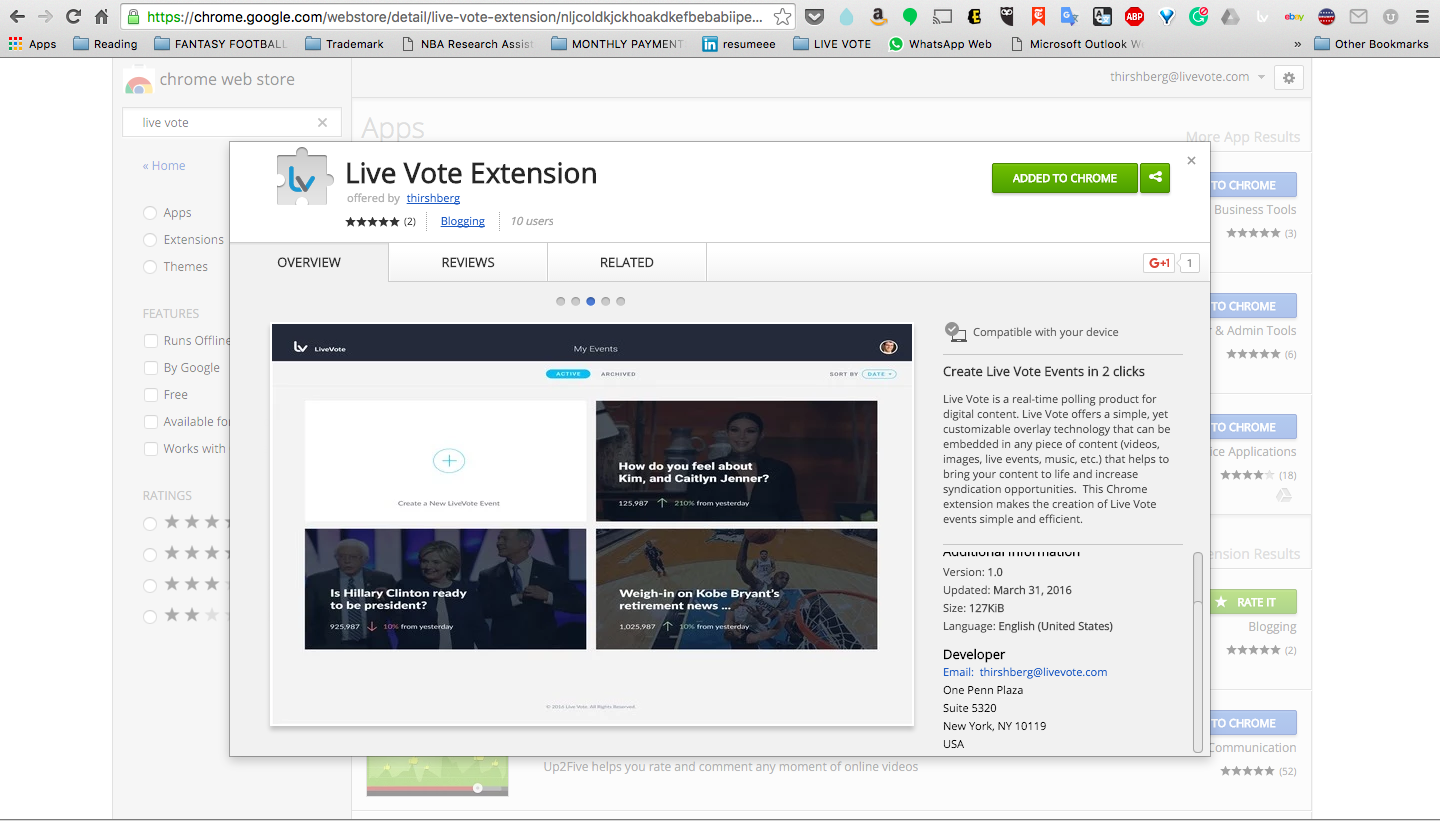This screenshot has width=1440, height=821.
Task: Select the RELATED tab
Action: coord(626,262)
